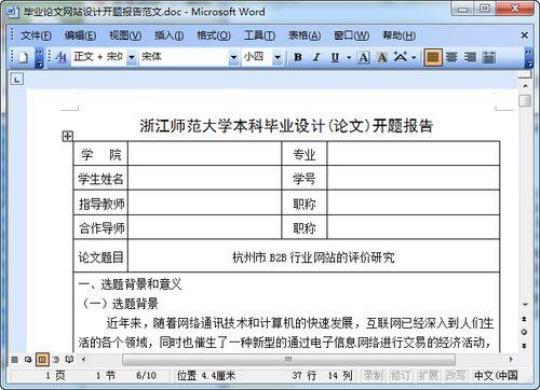540x390 pixels.
Task: Click the heading 一、选题背景和意义
Action: (130, 284)
